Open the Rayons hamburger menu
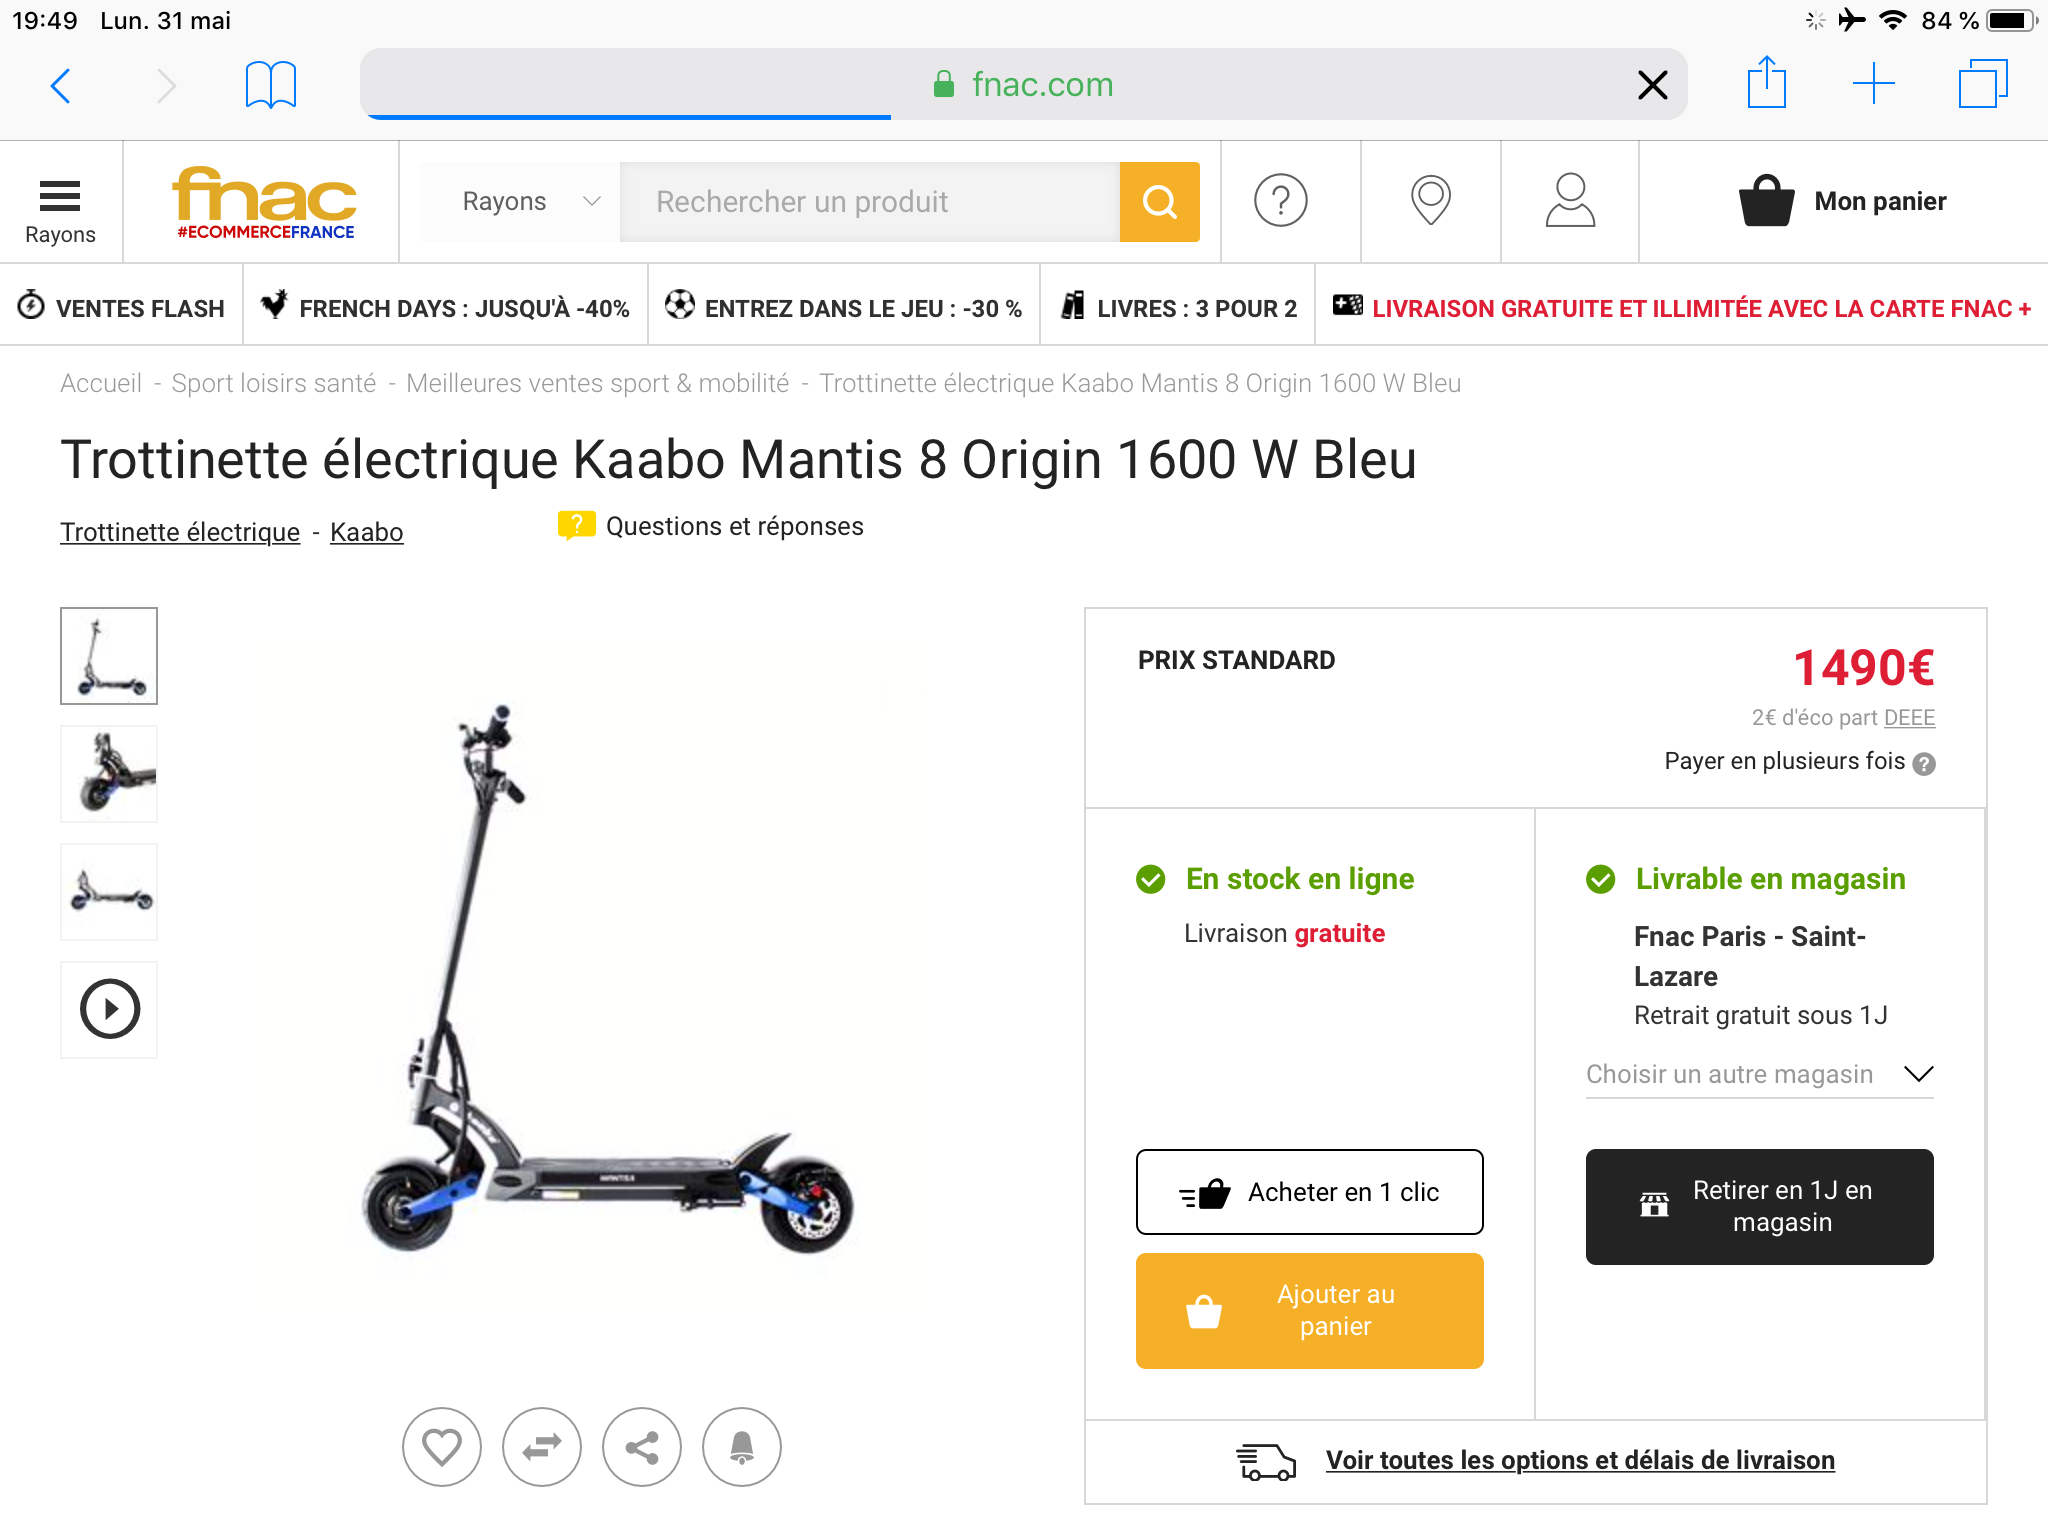 coord(60,210)
